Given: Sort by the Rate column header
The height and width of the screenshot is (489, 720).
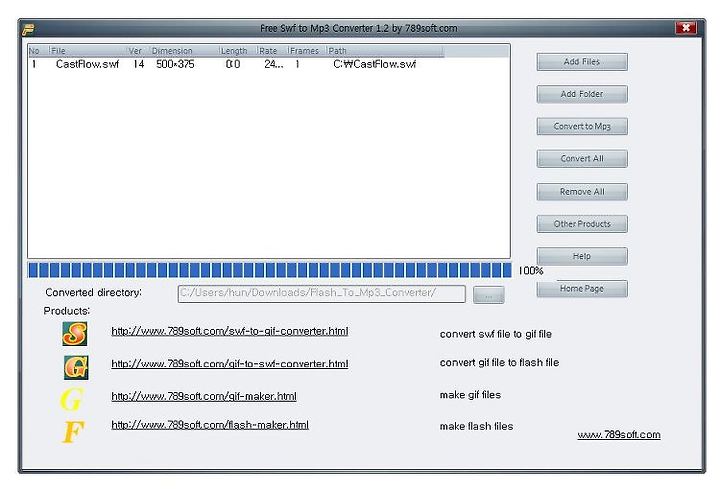Looking at the screenshot, I should tap(272, 51).
